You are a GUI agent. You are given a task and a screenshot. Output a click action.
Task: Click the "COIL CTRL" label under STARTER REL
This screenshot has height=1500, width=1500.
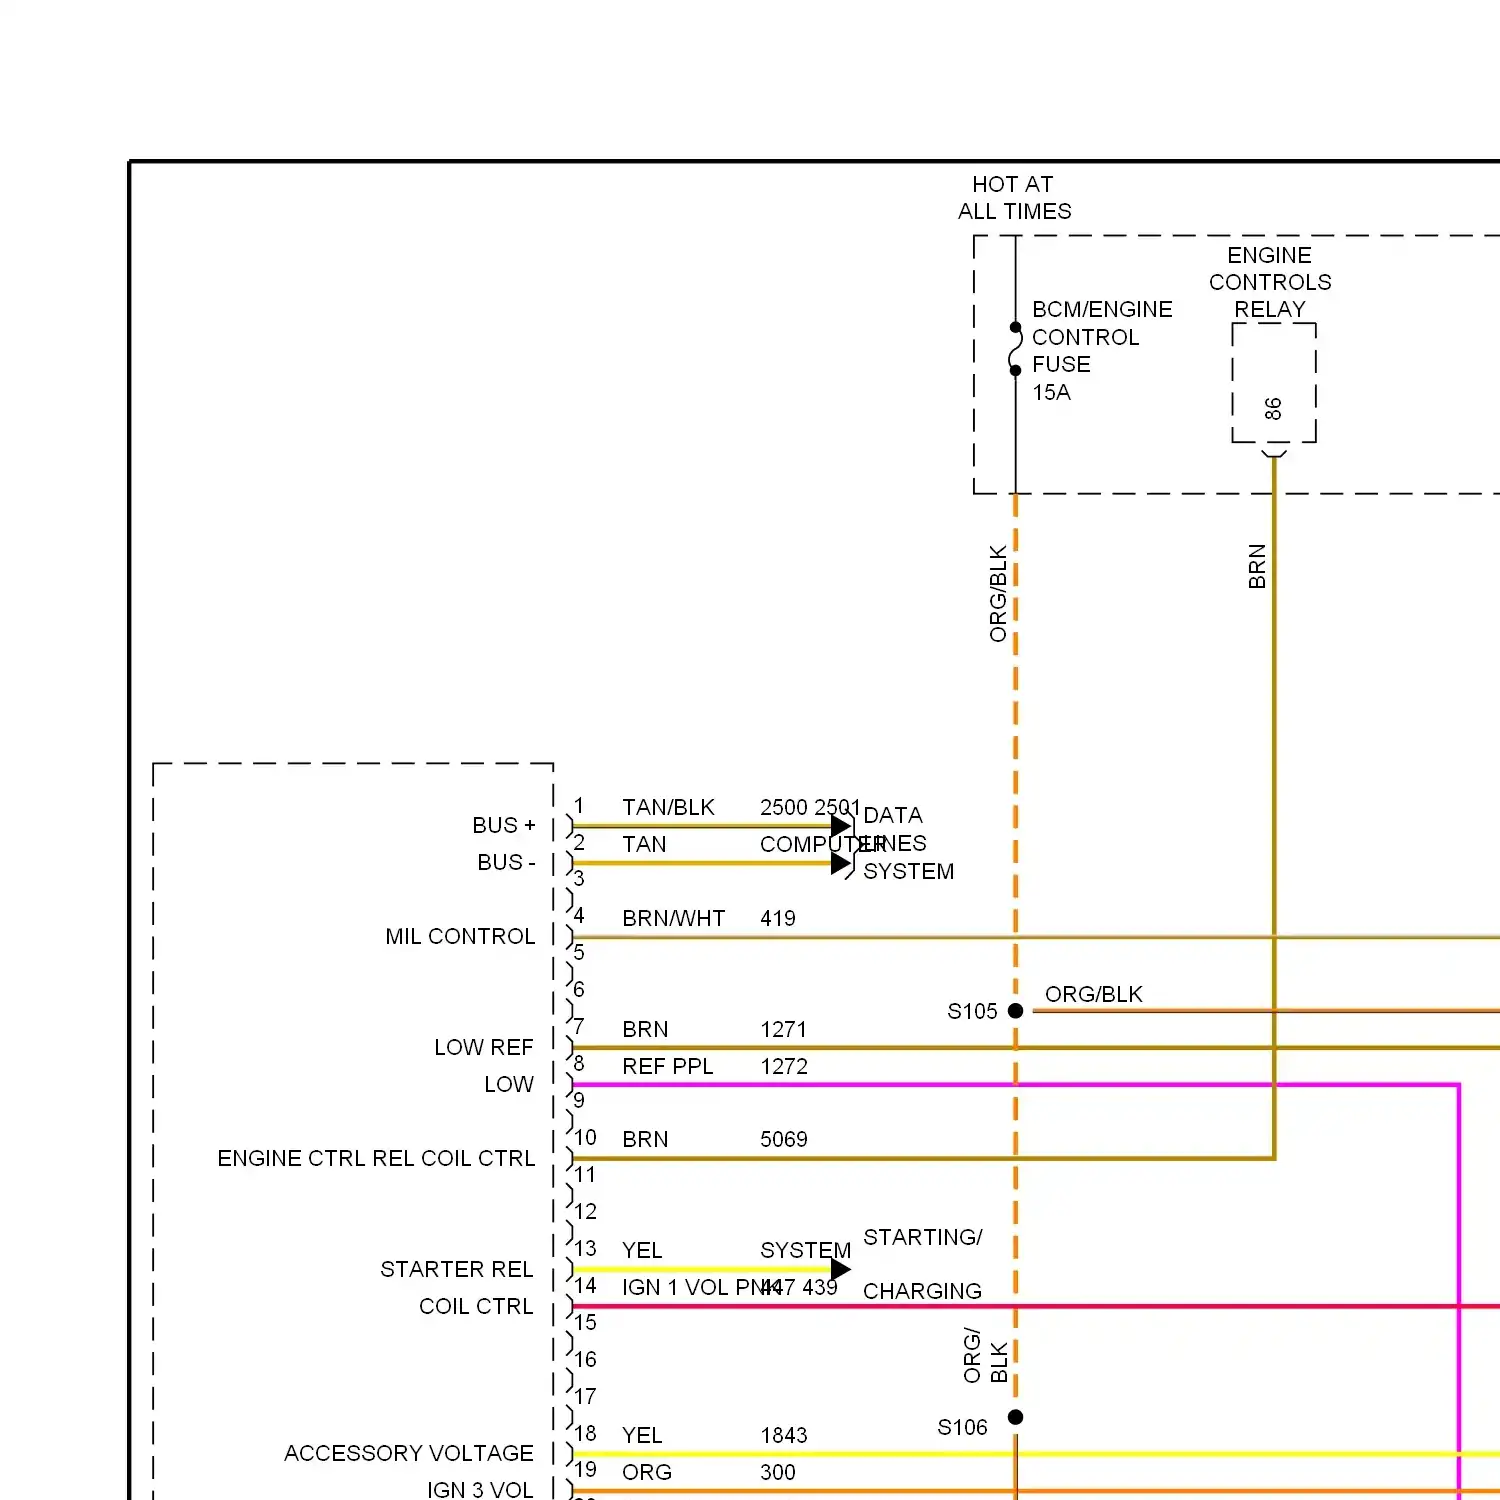pyautogui.click(x=476, y=1306)
